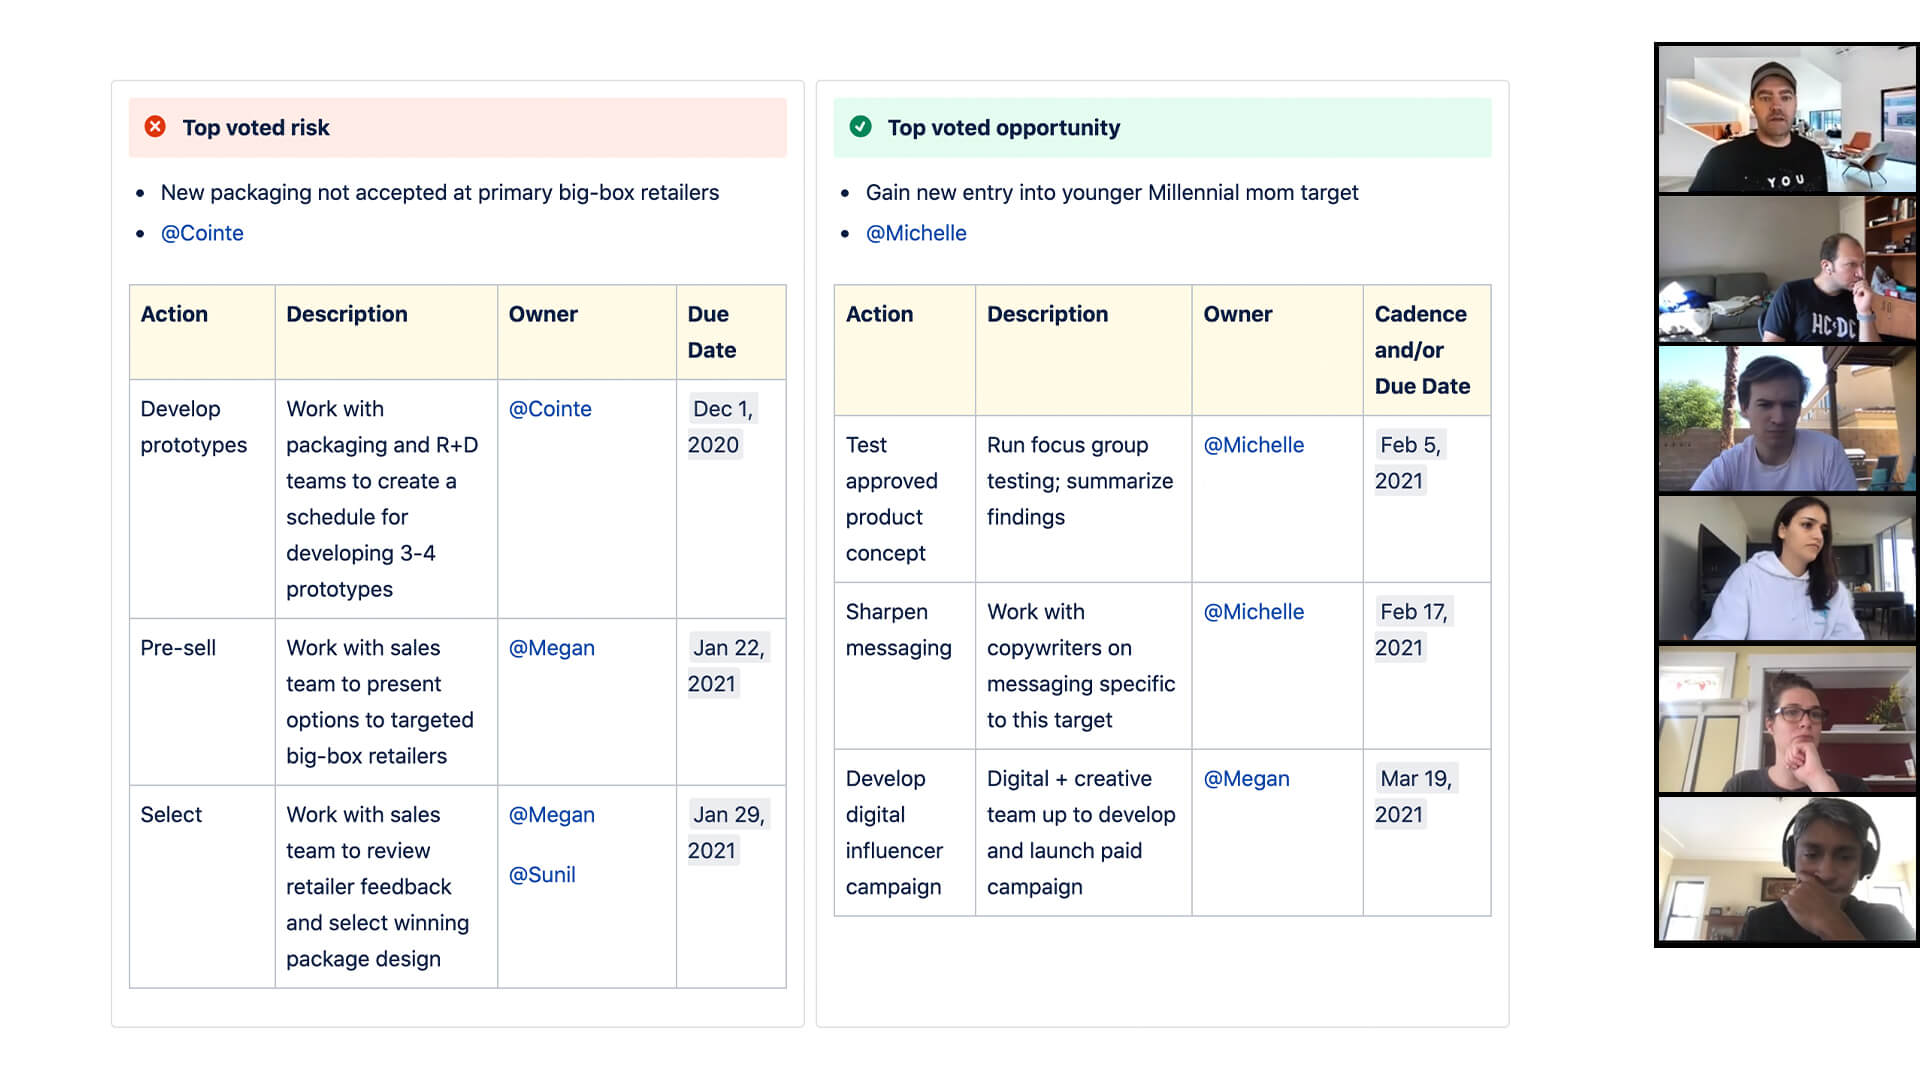Image resolution: width=1920 pixels, height=1080 pixels.
Task: Select the top participant video thumbnail
Action: coord(1787,119)
